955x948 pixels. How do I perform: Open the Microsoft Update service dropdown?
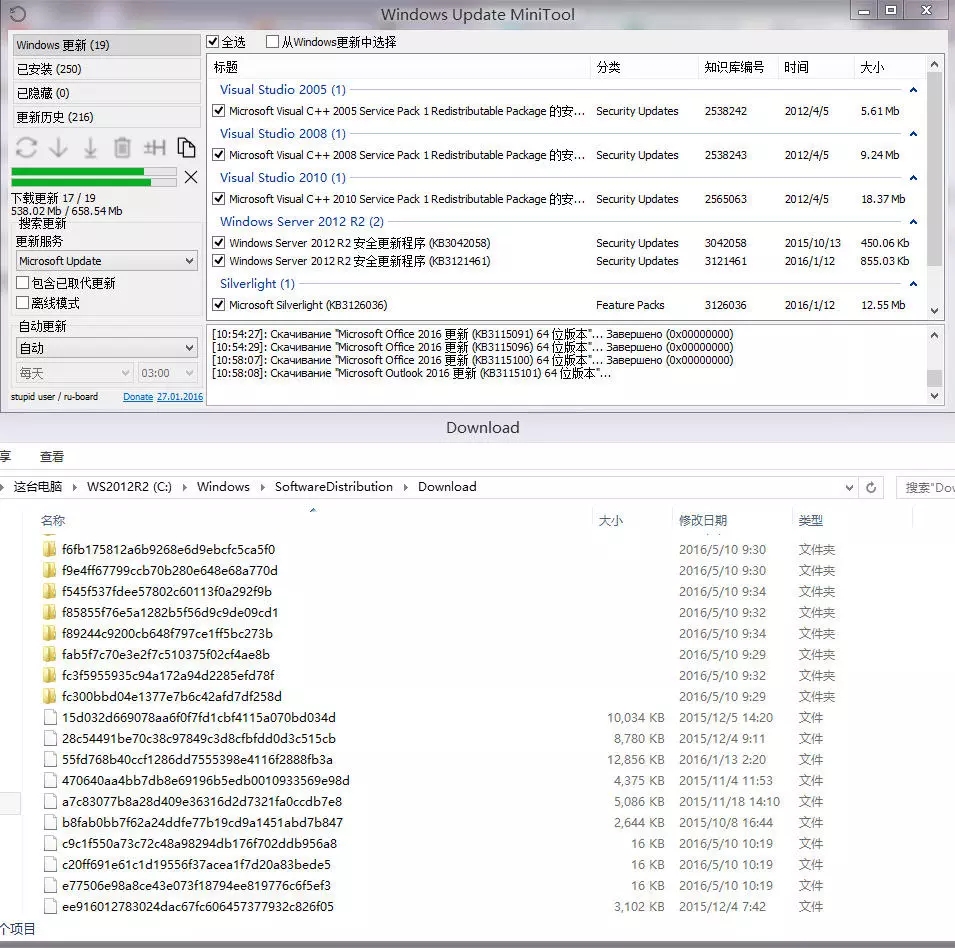(x=106, y=261)
